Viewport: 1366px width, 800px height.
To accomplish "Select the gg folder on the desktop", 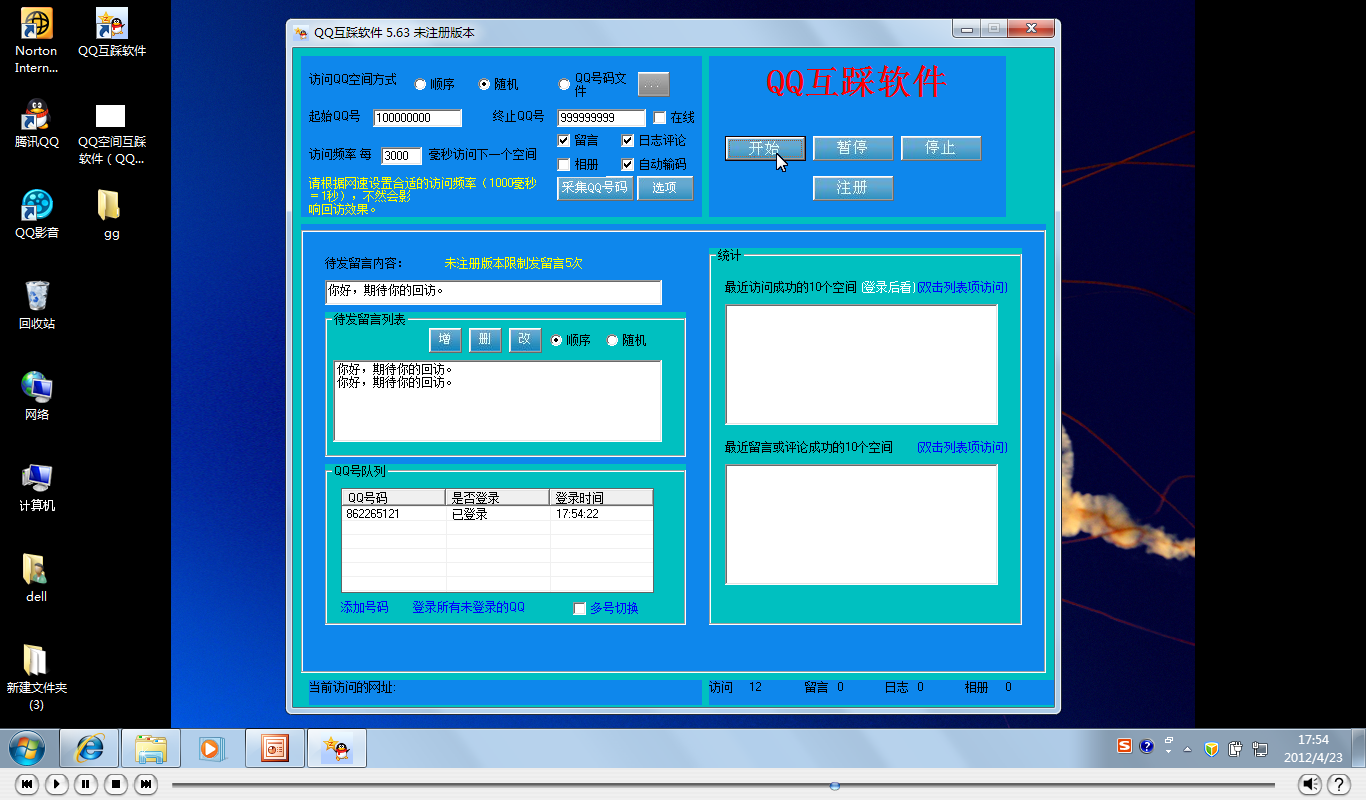I will (x=111, y=215).
